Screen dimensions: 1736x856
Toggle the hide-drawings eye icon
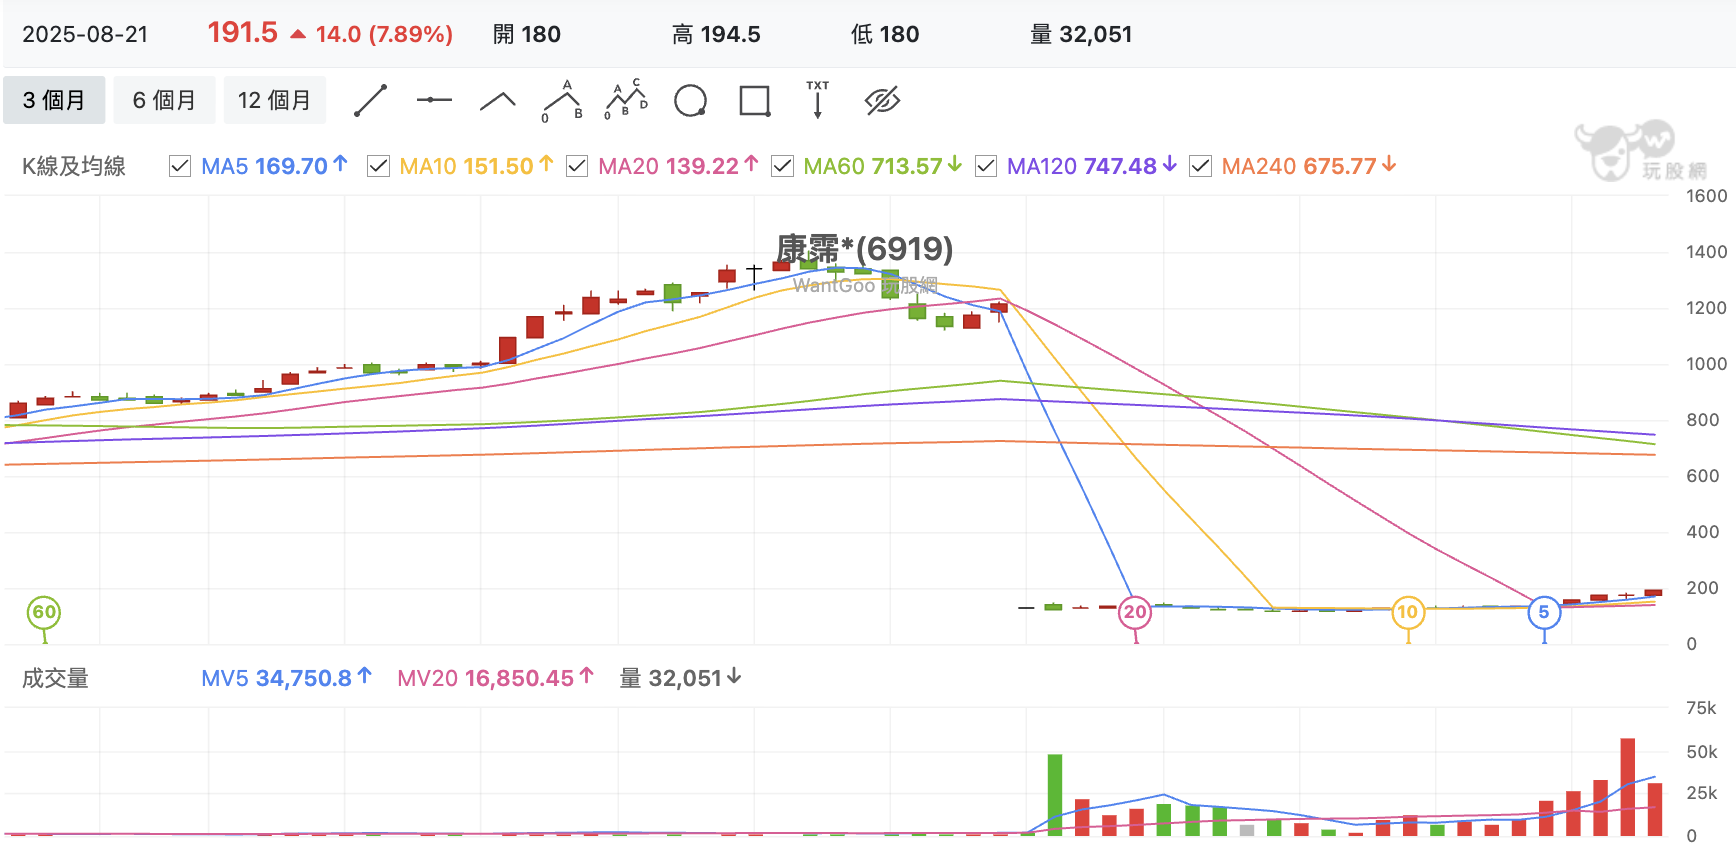point(882,100)
